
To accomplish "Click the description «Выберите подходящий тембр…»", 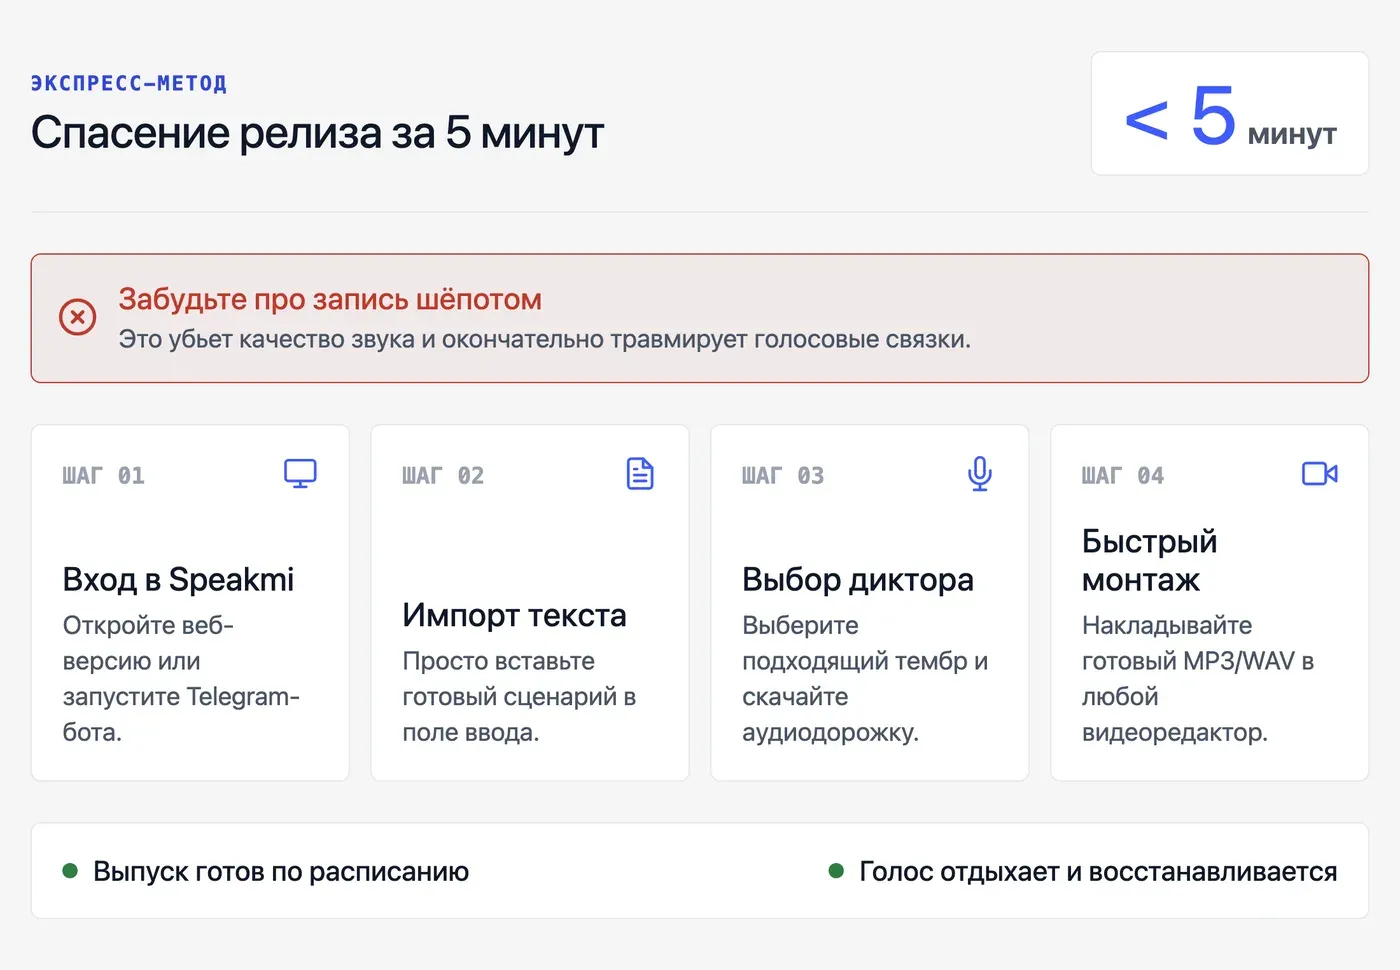I will [x=865, y=678].
